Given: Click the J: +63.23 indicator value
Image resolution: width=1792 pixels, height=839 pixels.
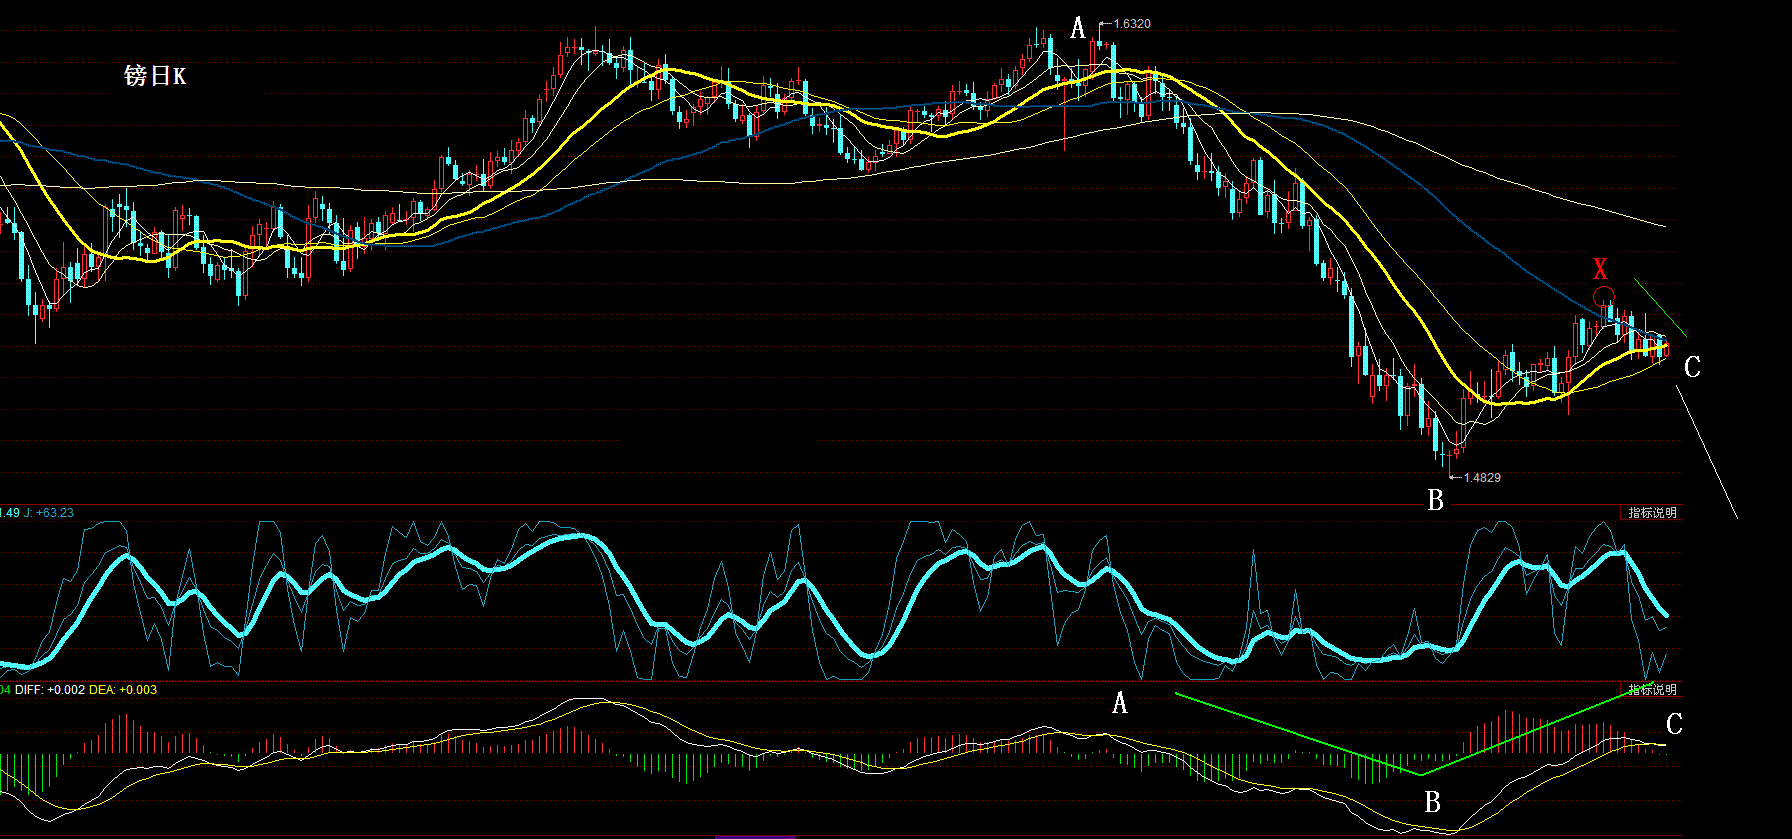Looking at the screenshot, I should click(49, 513).
